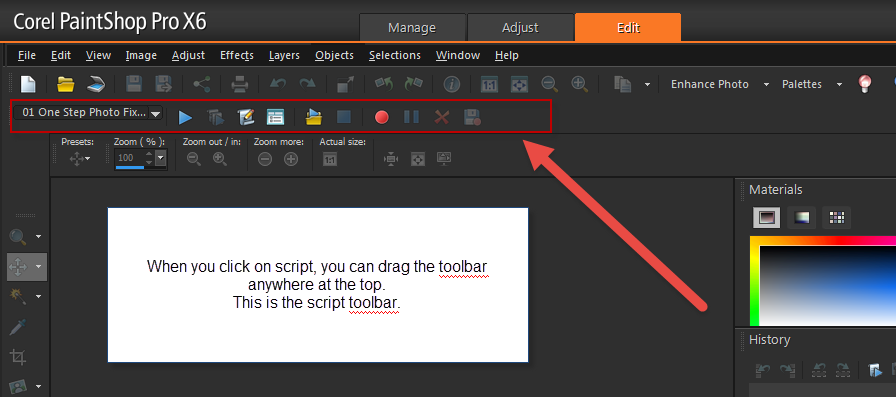896x397 pixels.
Task: Click the Run Script folder icon
Action: (x=314, y=118)
